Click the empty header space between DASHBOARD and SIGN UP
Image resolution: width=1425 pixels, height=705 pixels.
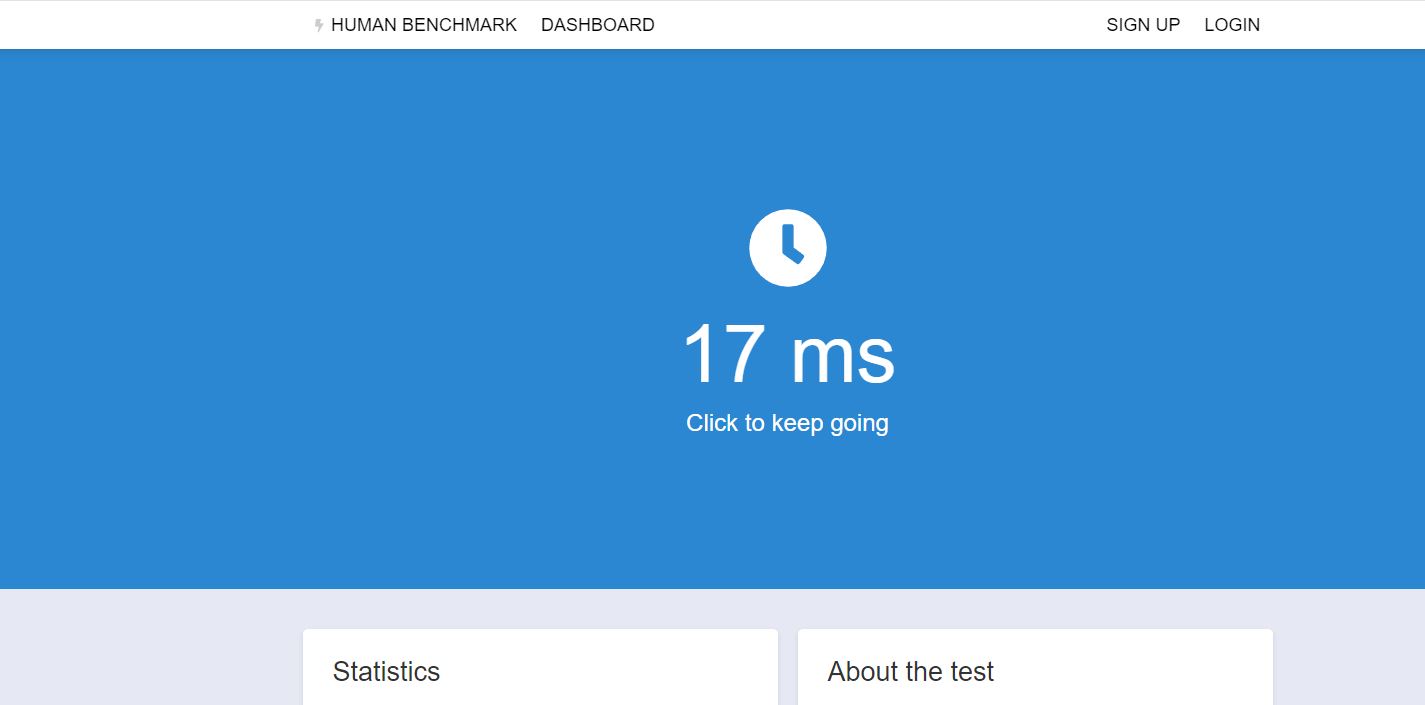click(x=880, y=25)
